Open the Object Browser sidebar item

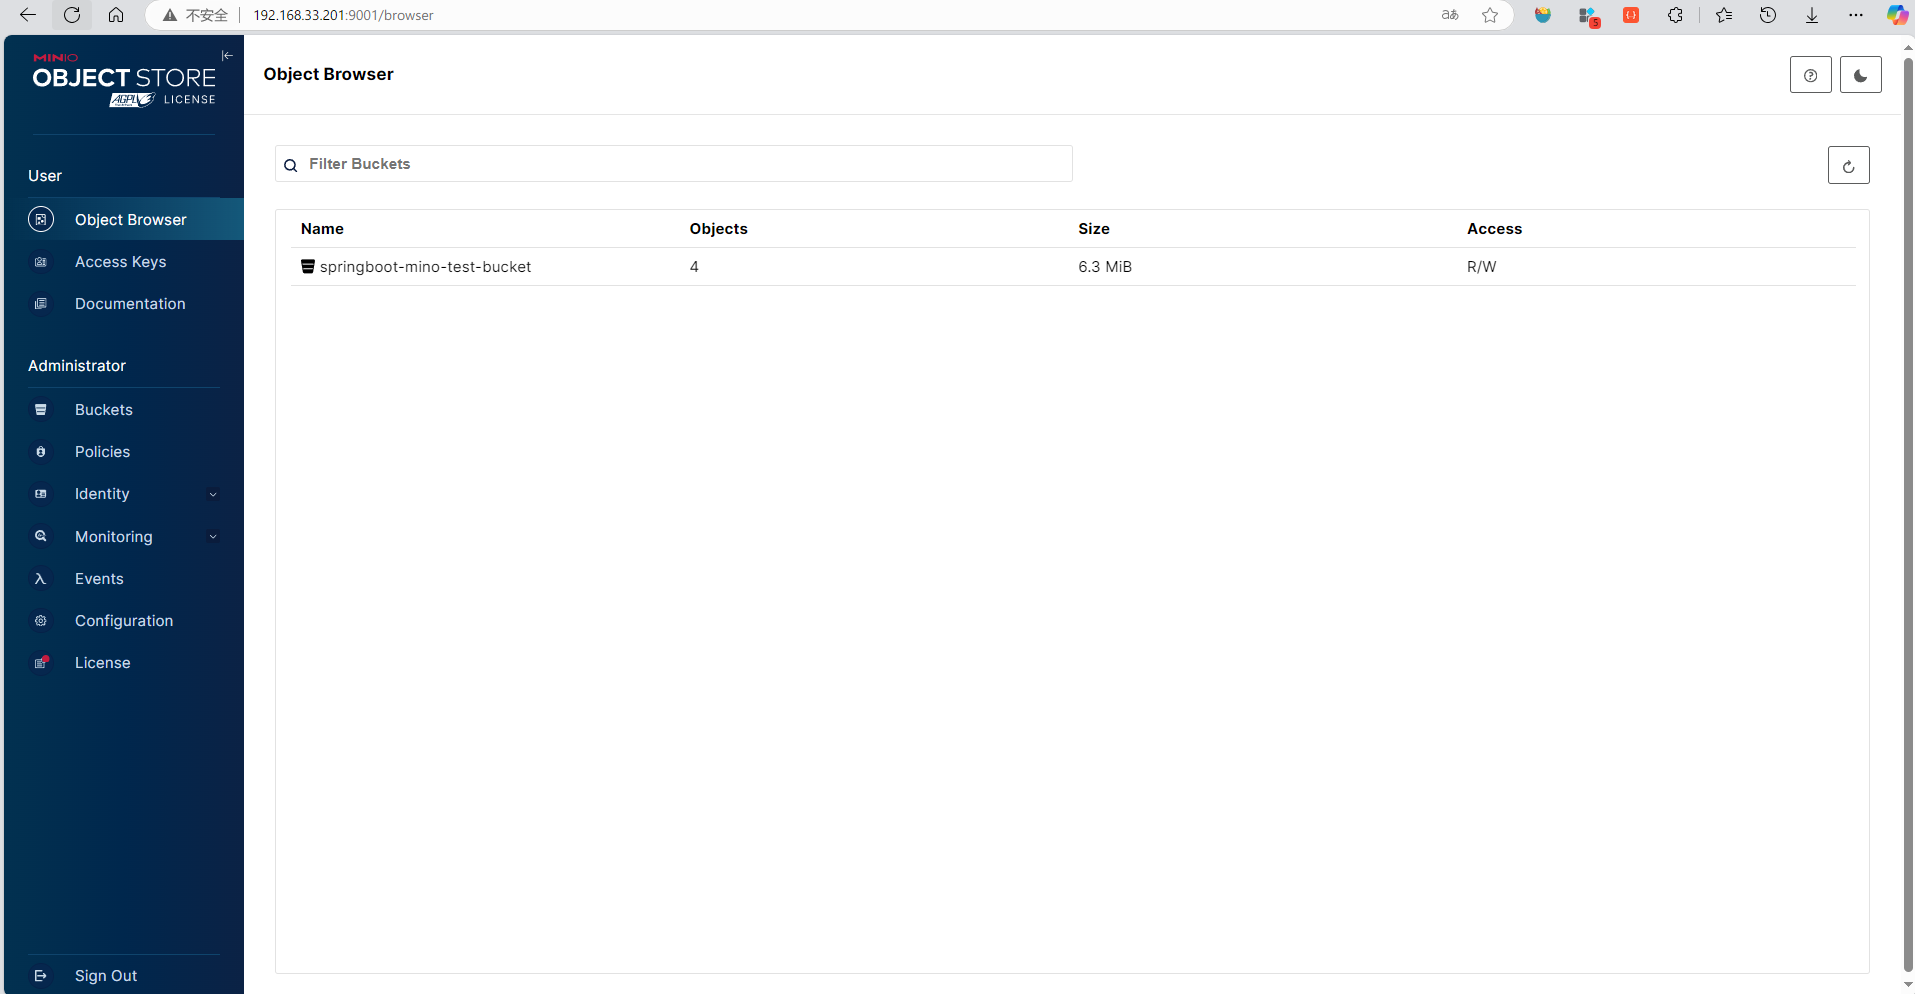[x=124, y=219]
